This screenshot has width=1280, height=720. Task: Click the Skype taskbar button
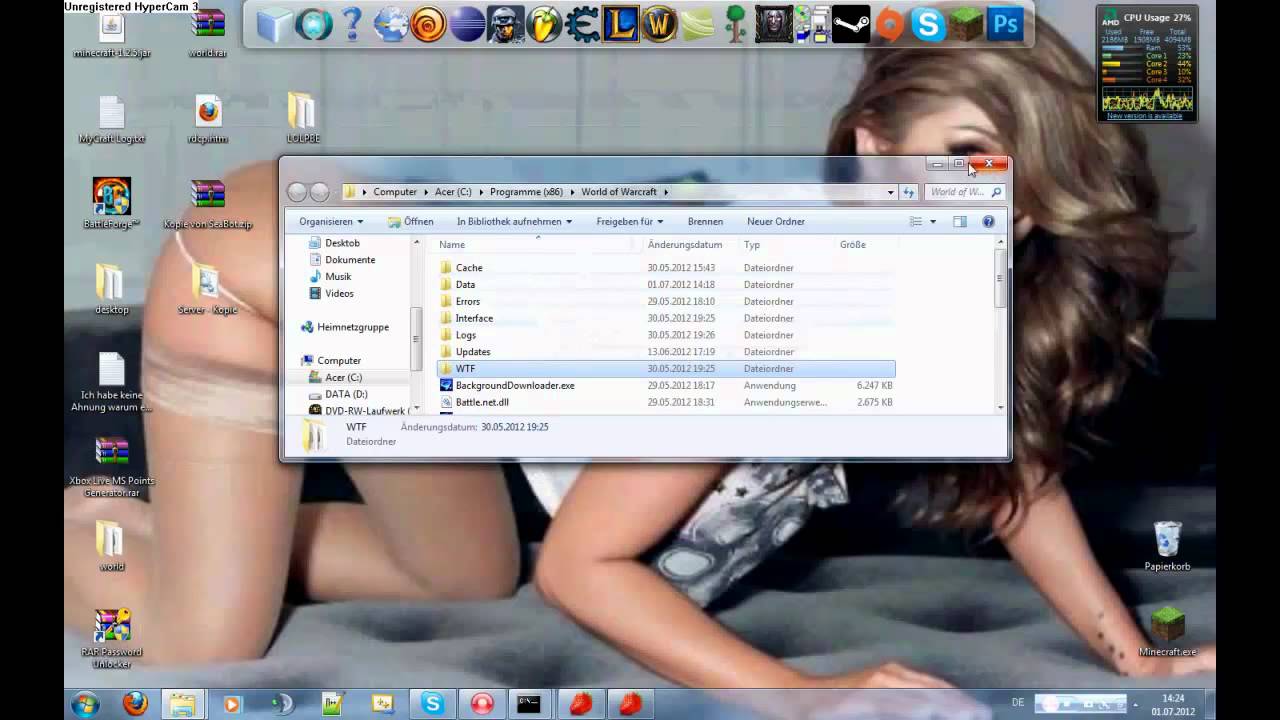432,704
